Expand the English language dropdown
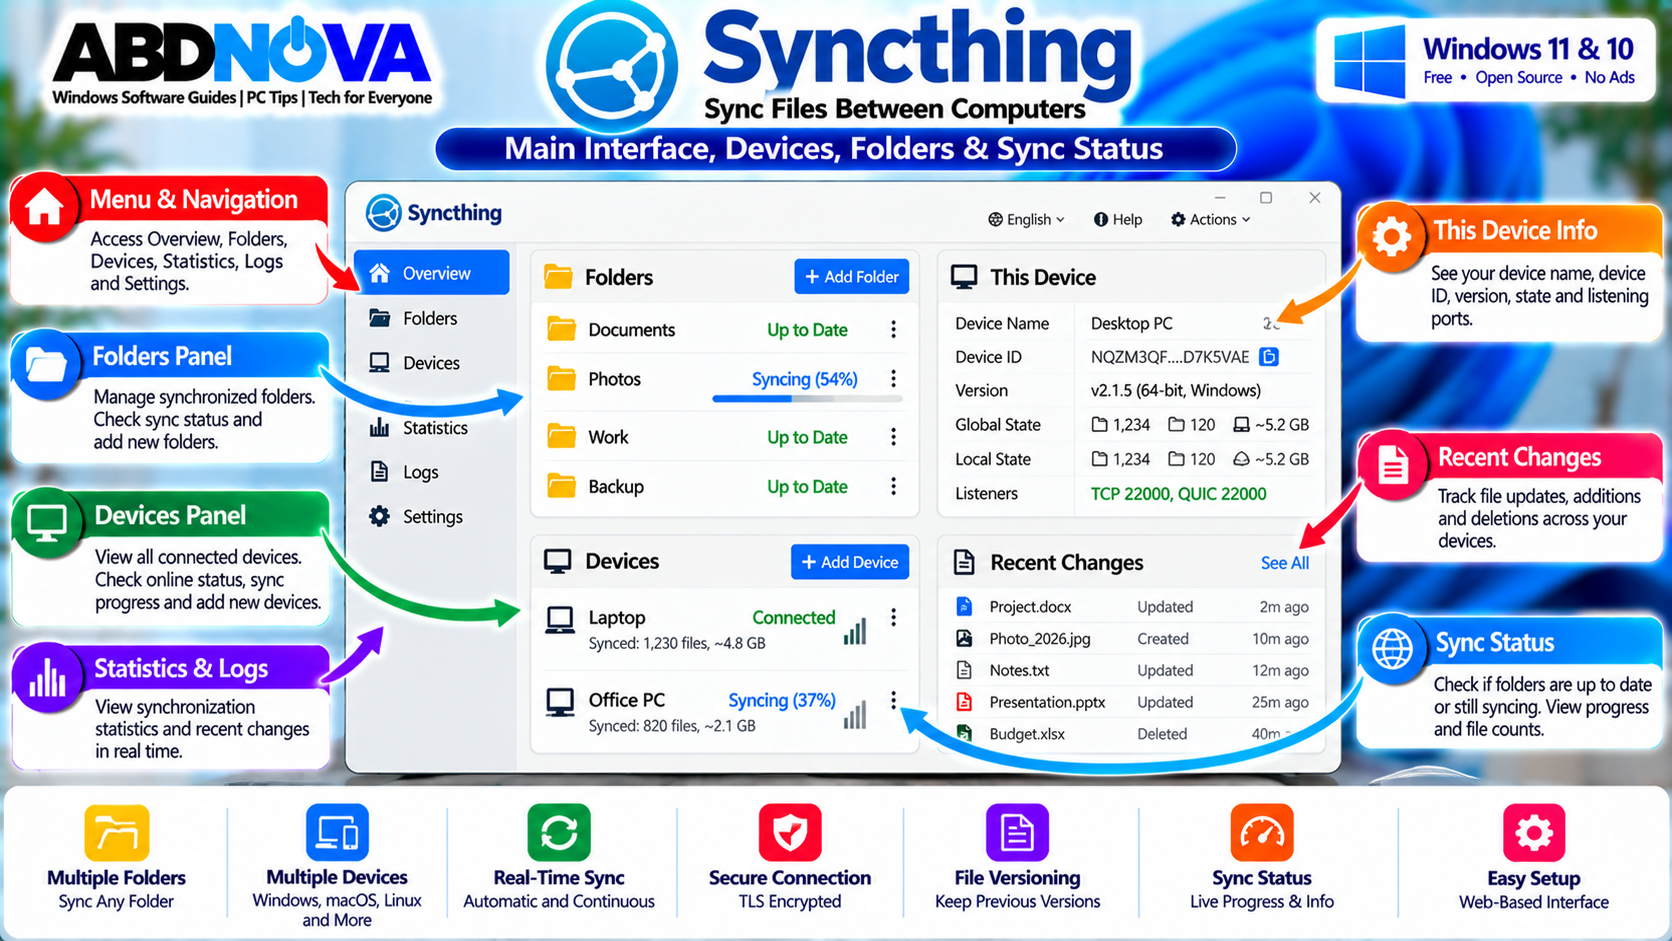 click(x=1027, y=220)
